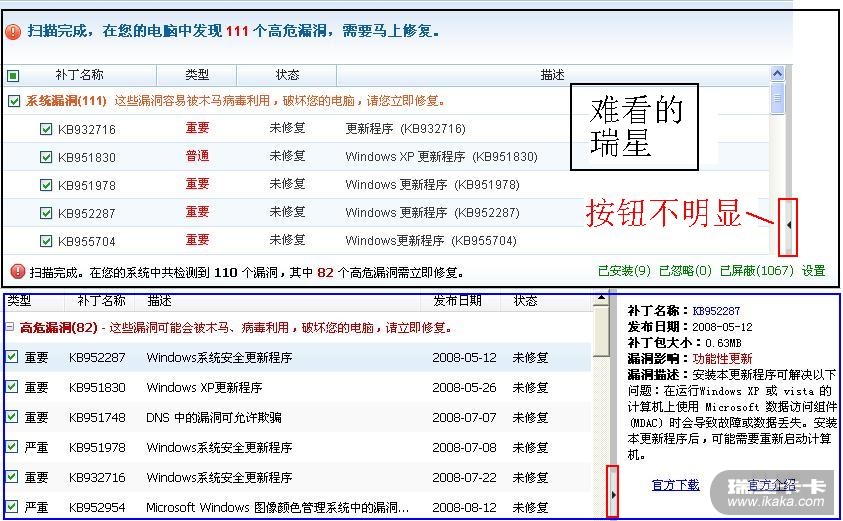843x521 pixels.
Task: Click the 功能性更新 value in the detail pane
Action: click(x=722, y=359)
